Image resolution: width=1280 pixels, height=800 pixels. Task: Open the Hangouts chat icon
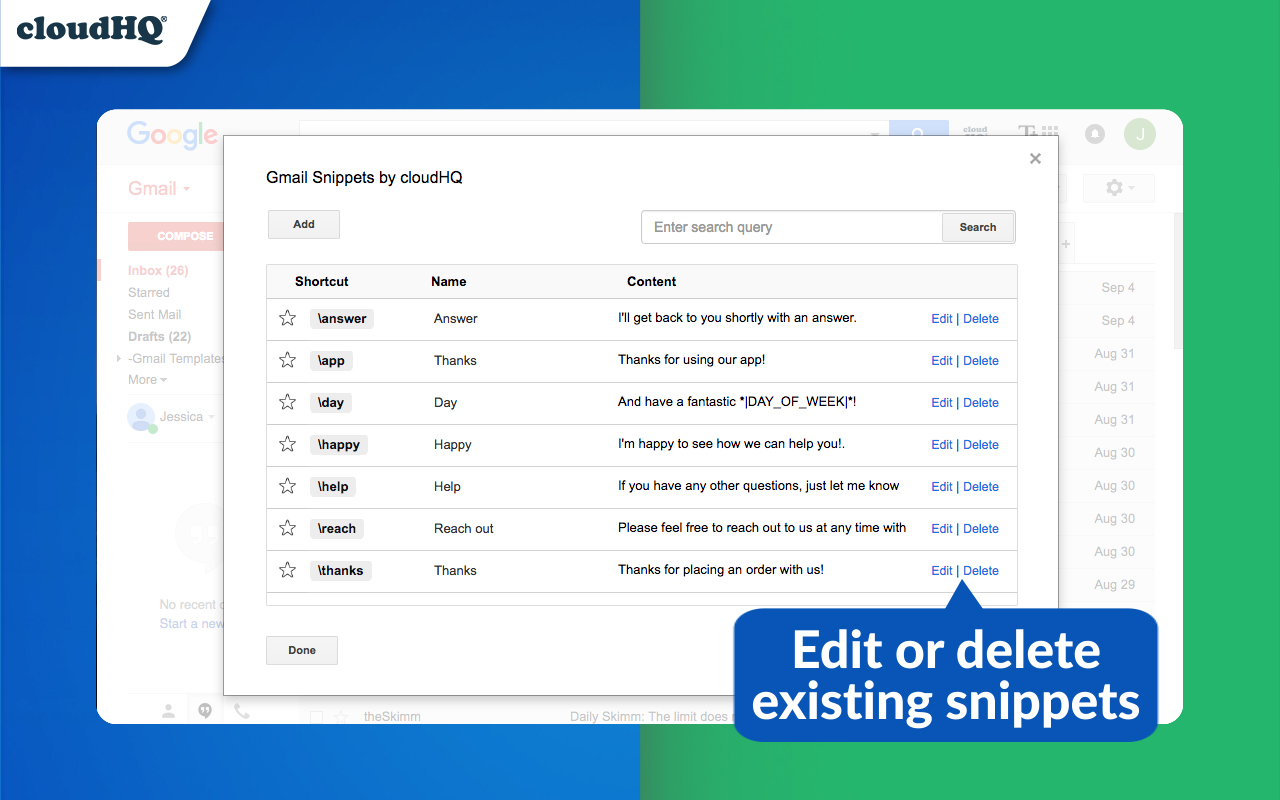205,711
